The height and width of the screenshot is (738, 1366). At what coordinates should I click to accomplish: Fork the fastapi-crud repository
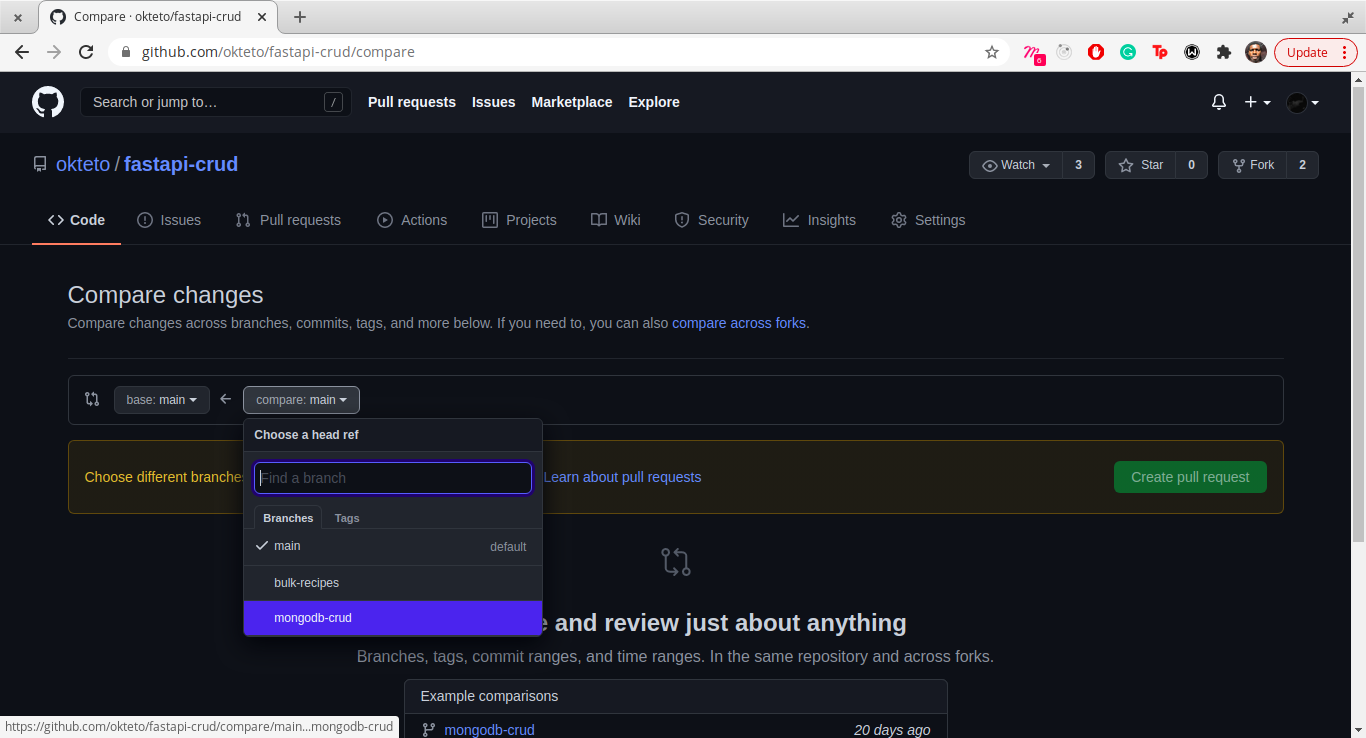click(1253, 165)
